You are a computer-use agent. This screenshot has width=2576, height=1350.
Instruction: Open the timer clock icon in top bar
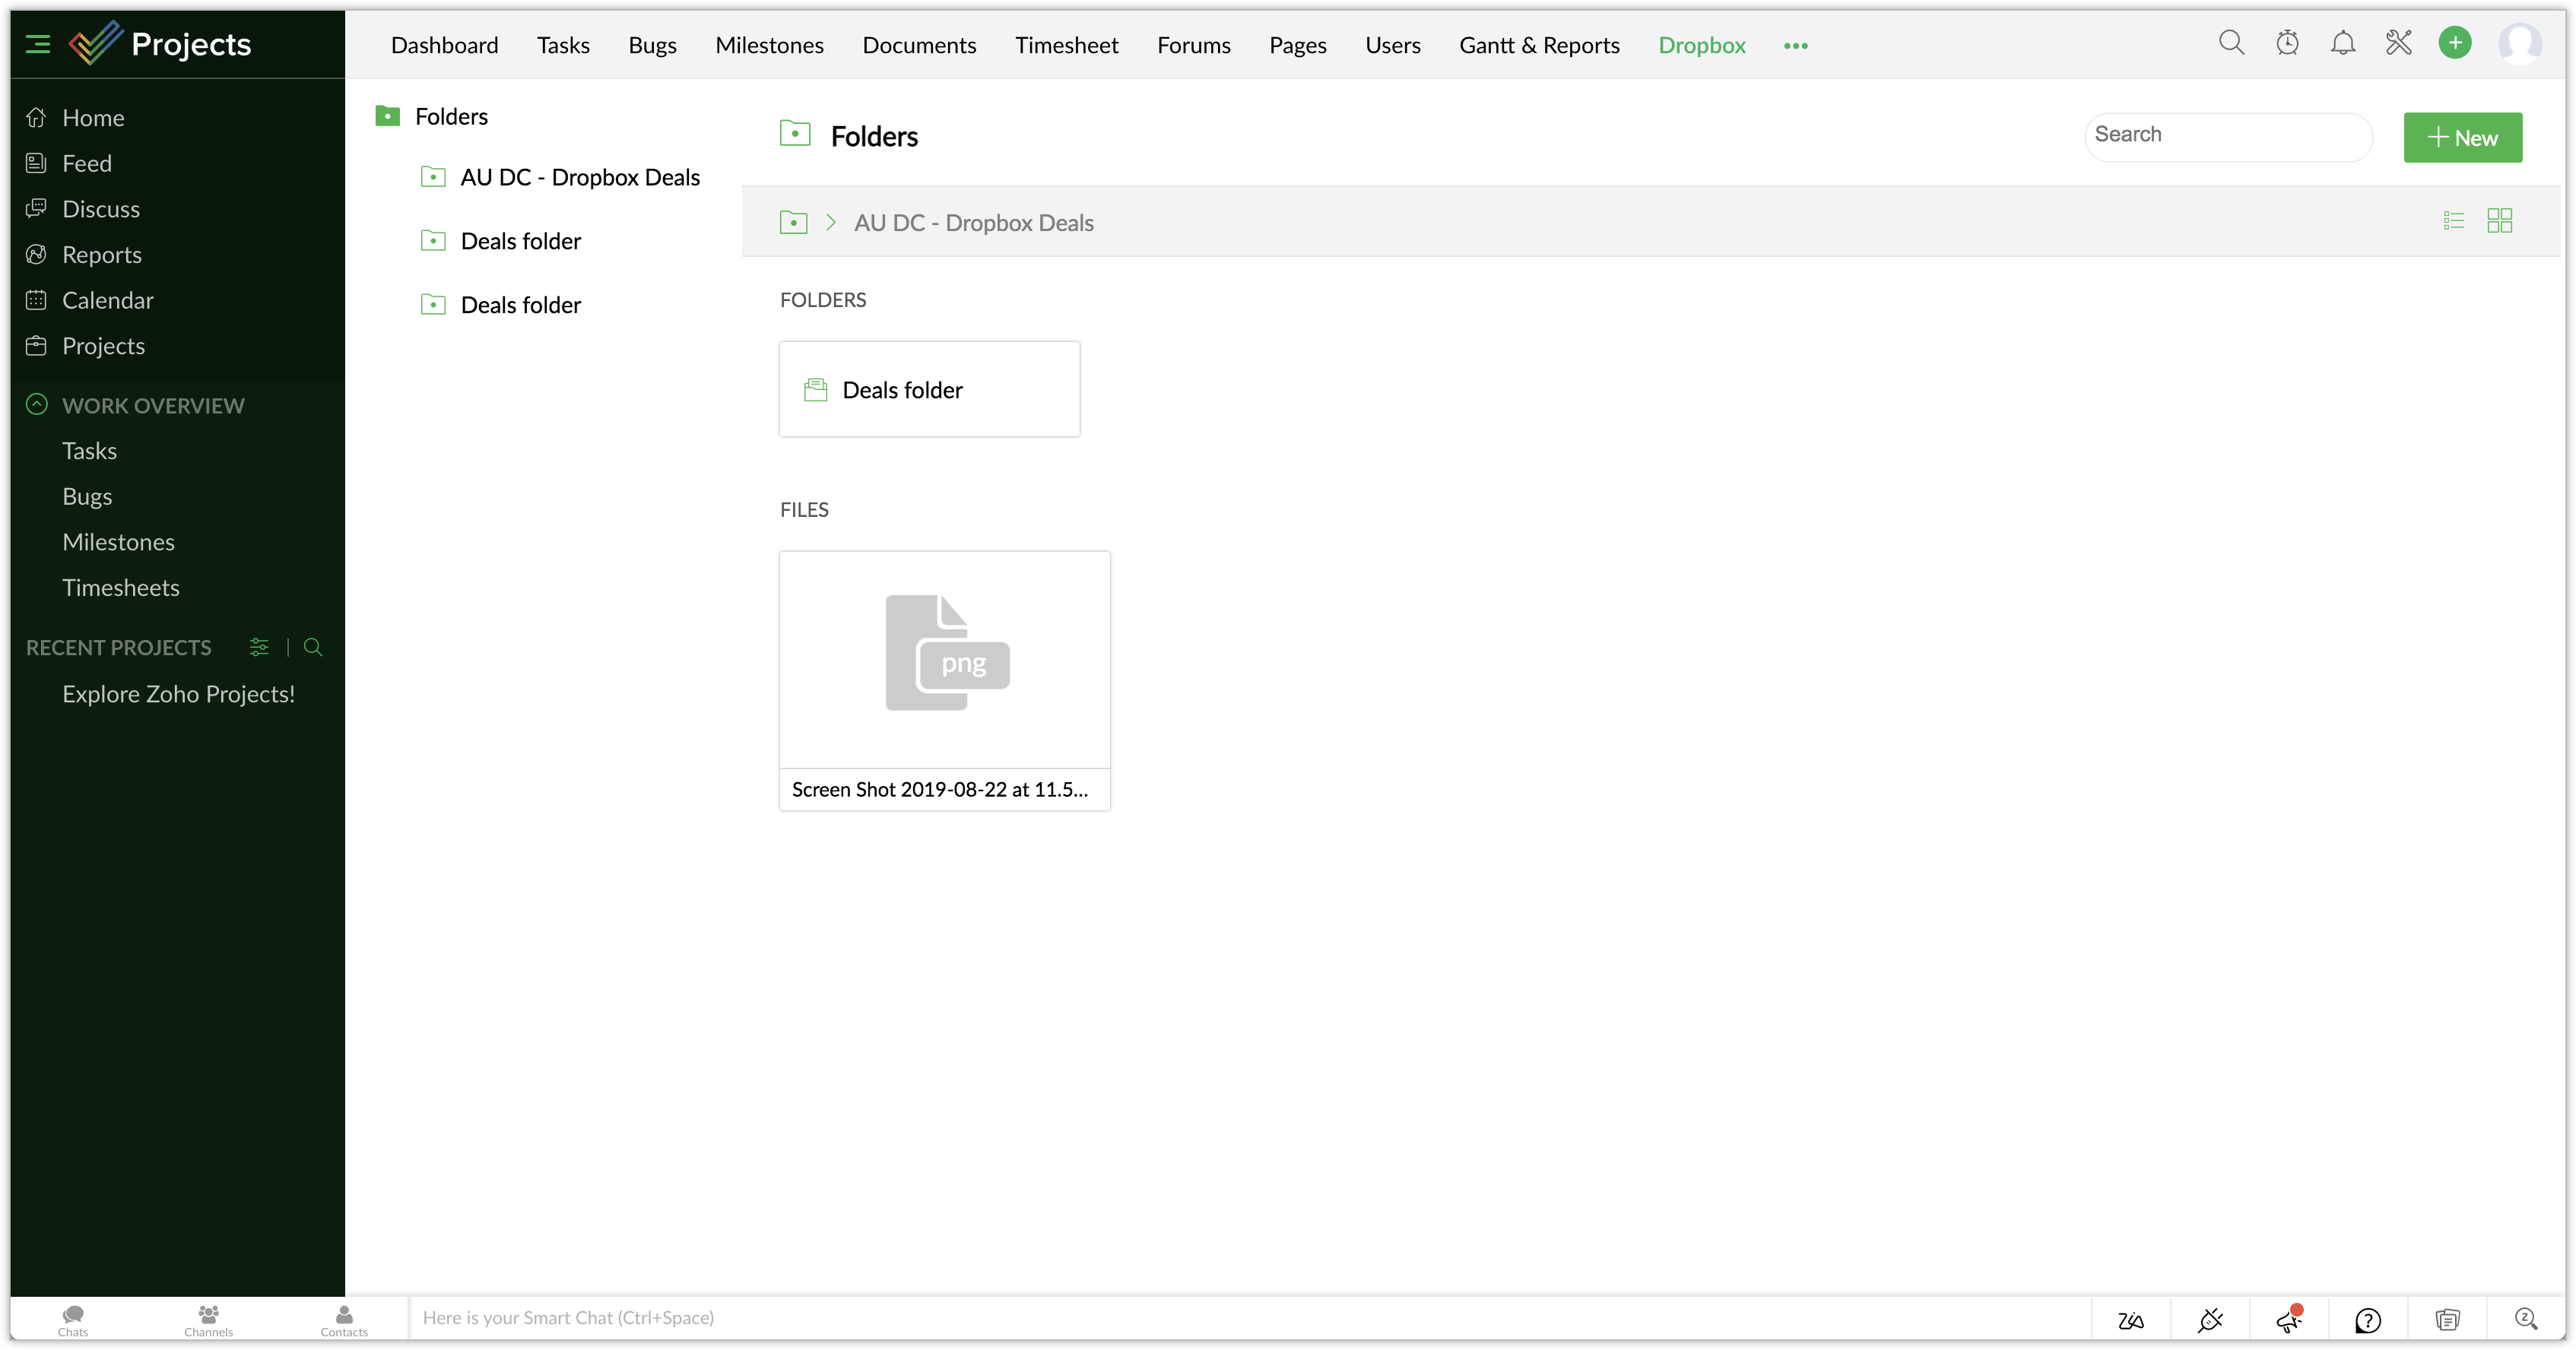[2287, 43]
